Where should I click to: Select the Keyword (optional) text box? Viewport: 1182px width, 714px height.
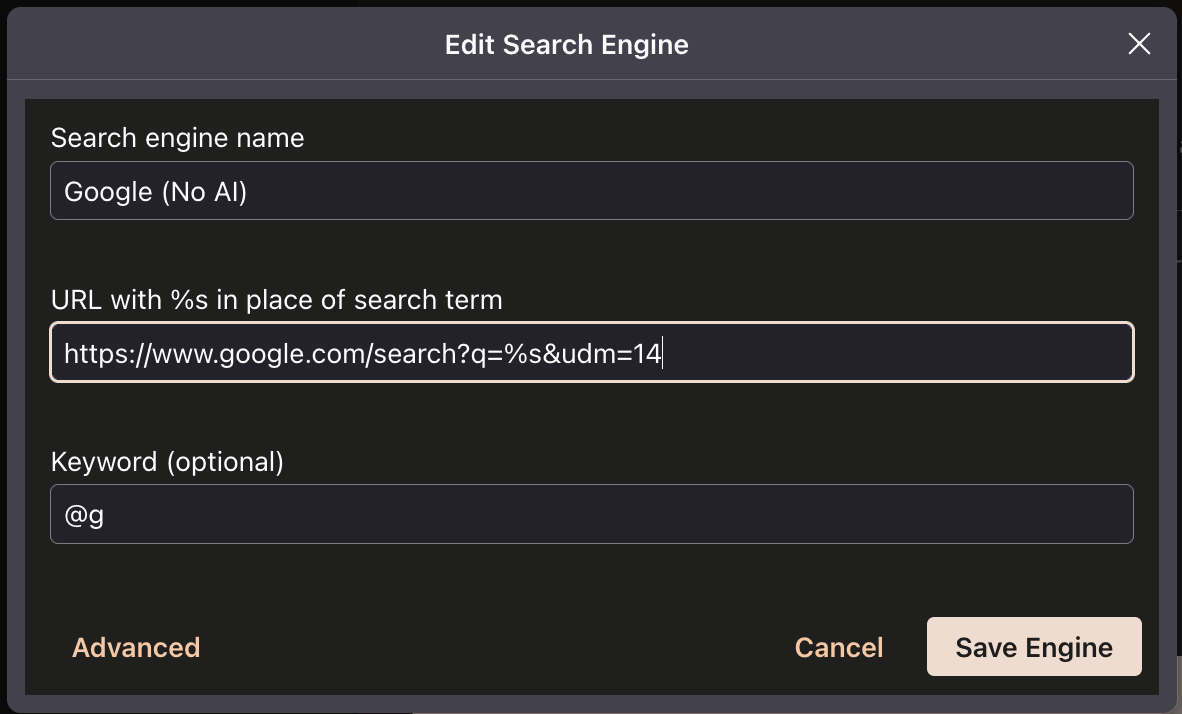tap(591, 515)
